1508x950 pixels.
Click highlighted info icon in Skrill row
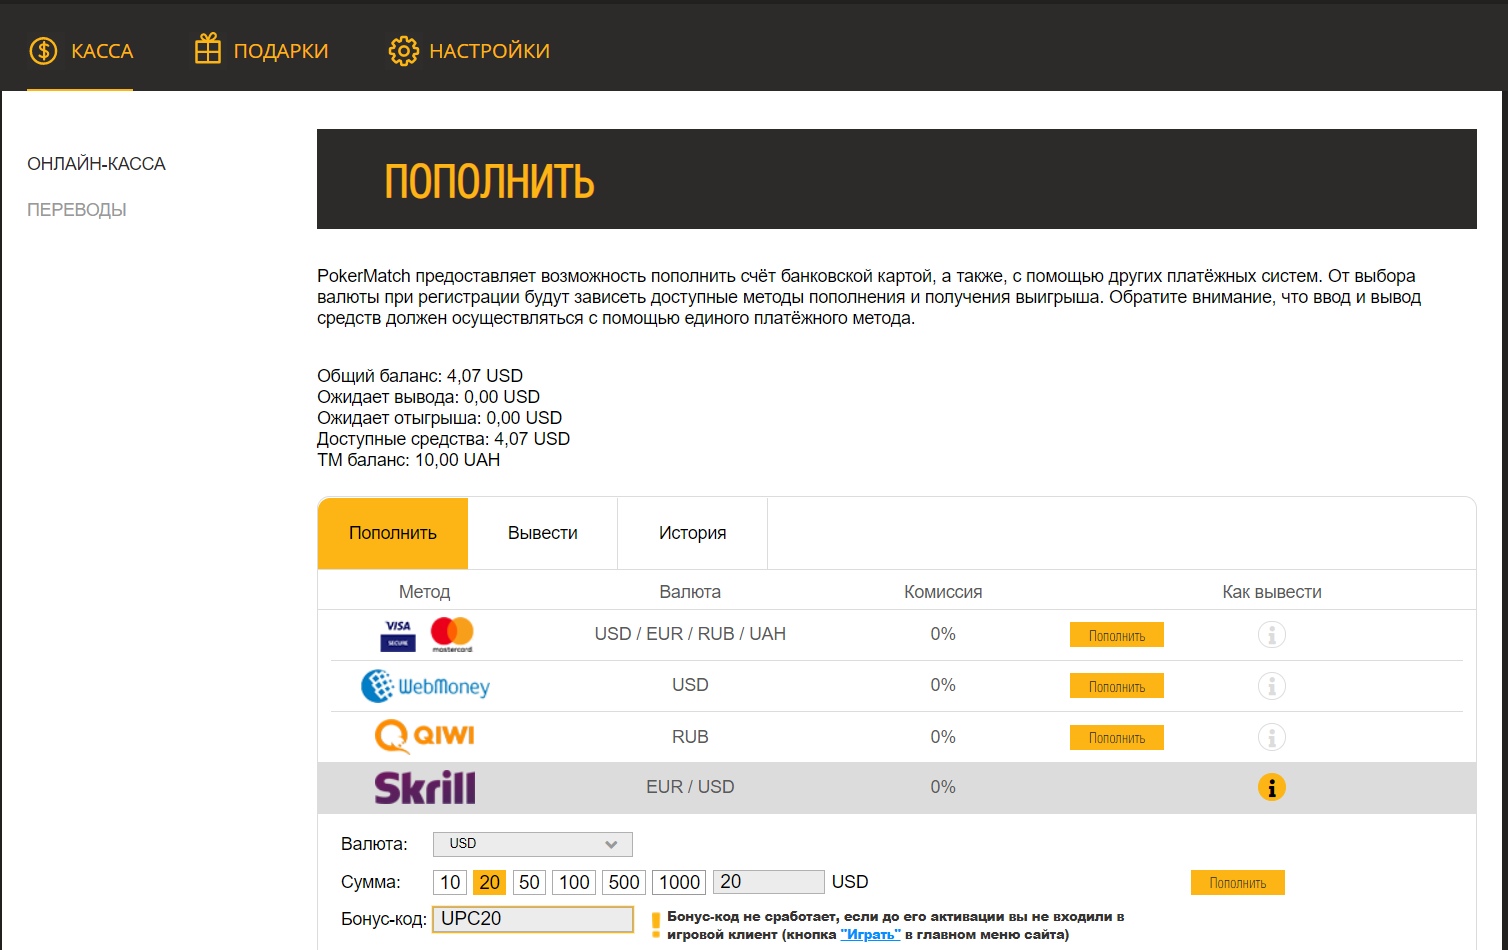tap(1271, 788)
